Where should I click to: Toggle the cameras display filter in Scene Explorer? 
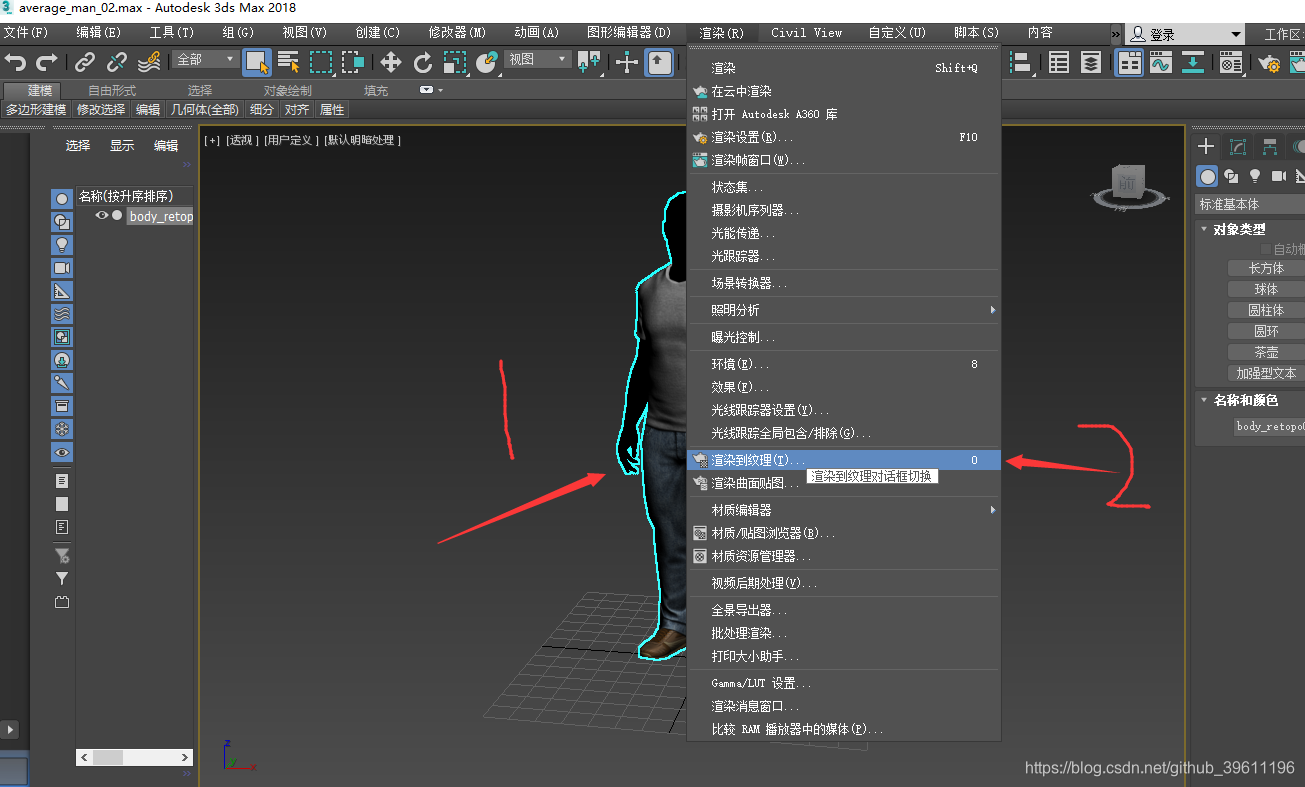(62, 268)
